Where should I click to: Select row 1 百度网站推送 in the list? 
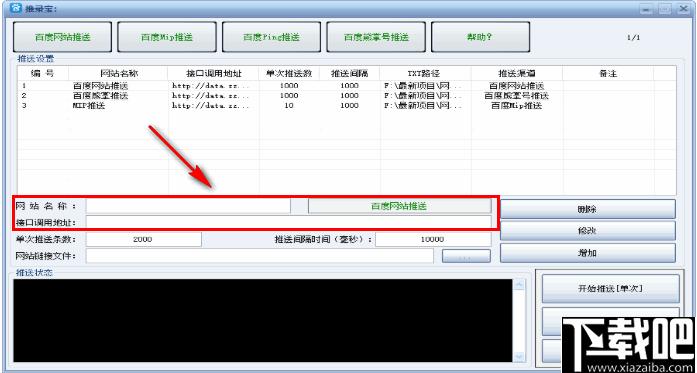347,86
